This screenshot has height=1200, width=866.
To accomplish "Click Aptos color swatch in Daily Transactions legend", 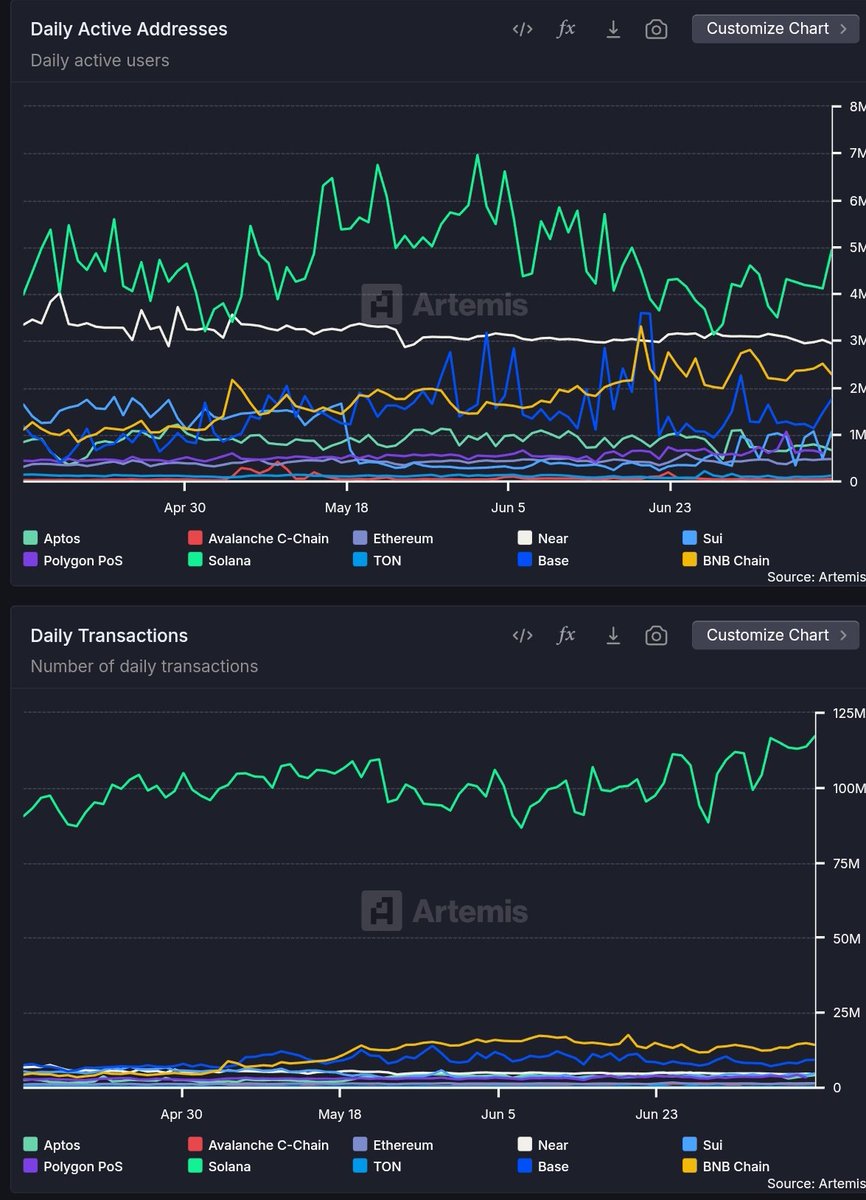I will click(x=29, y=1145).
